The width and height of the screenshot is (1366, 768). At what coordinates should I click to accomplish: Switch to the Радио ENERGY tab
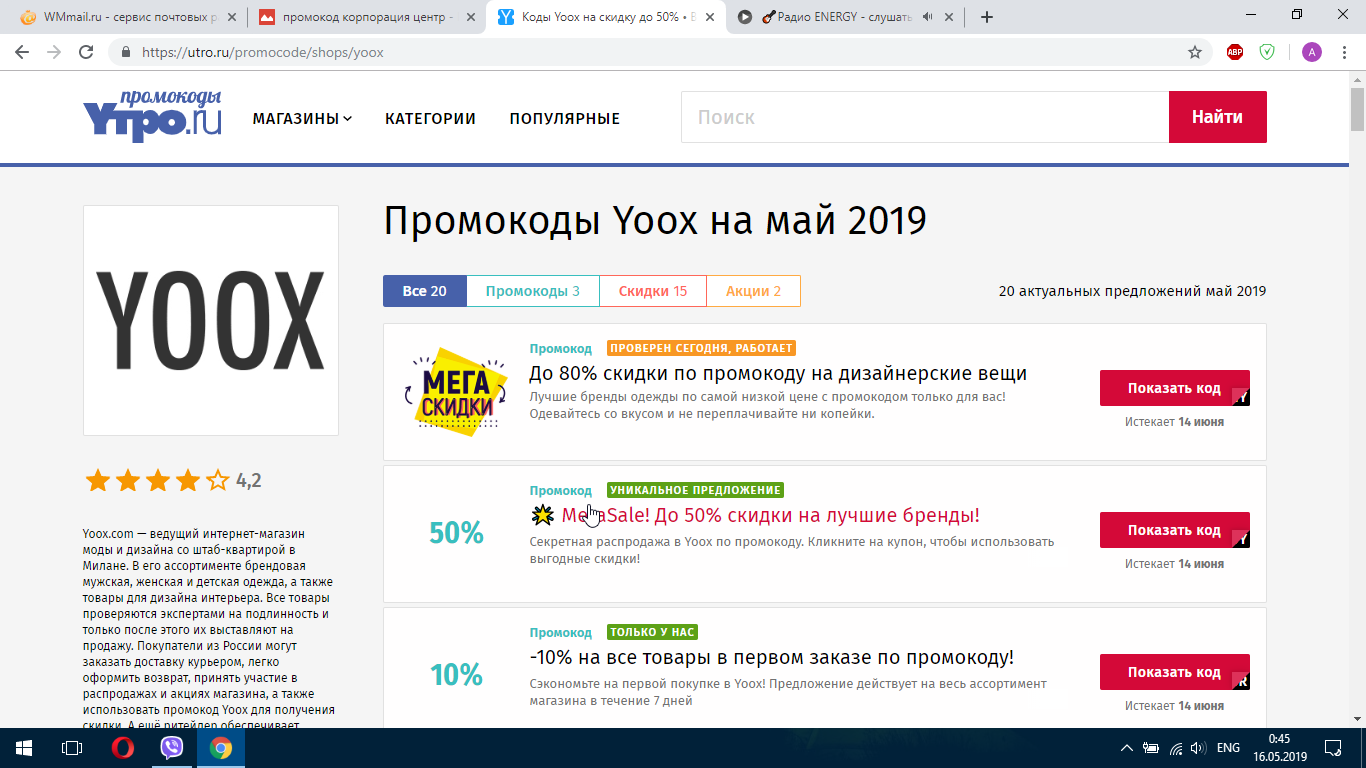tap(846, 17)
